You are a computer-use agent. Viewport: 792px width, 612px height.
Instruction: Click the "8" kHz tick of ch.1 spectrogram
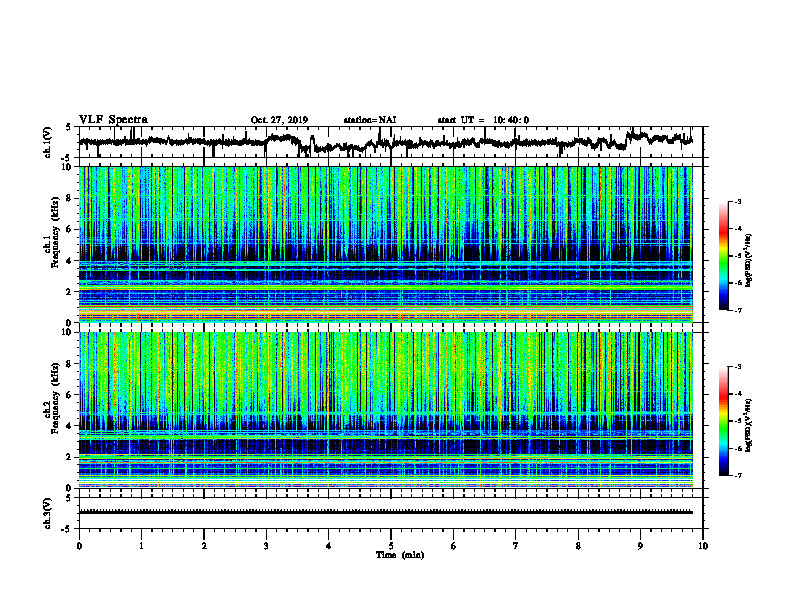click(70, 198)
